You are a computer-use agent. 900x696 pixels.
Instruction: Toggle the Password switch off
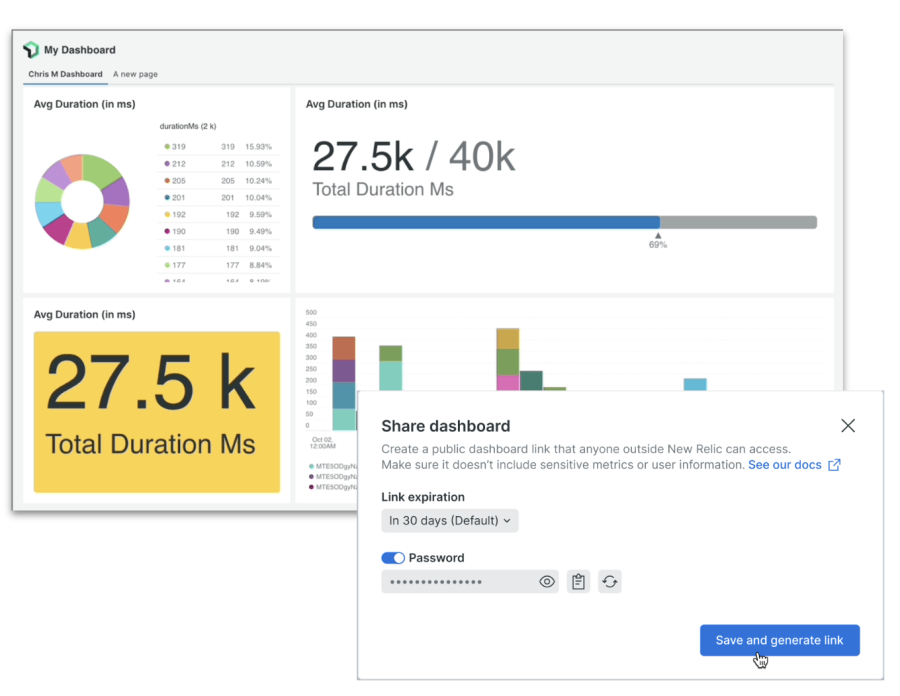tap(393, 558)
